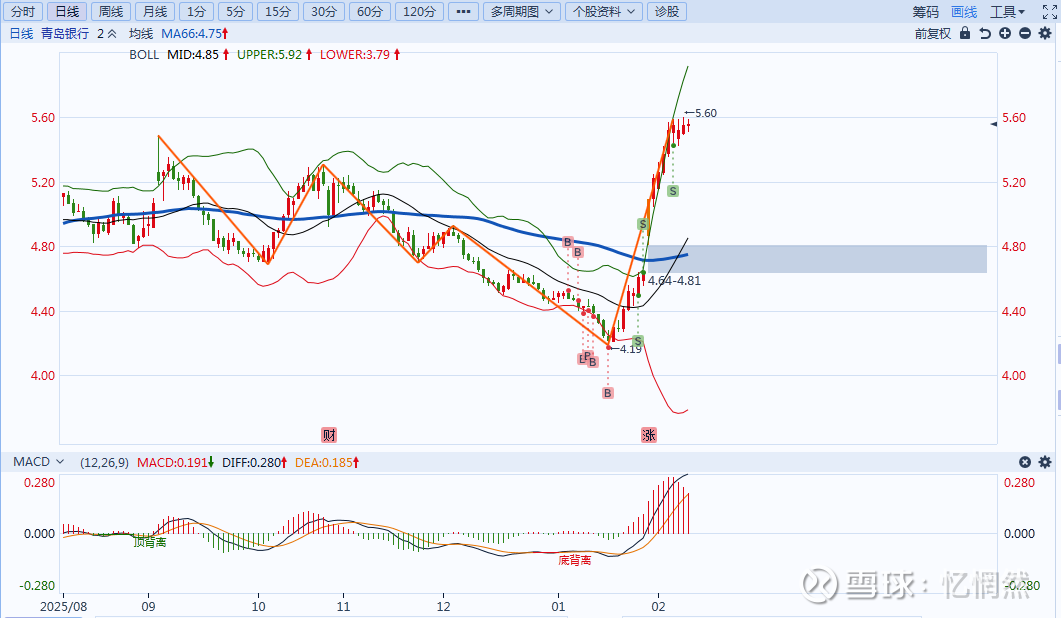Switch to the 分时 intraday tab
This screenshot has width=1061, height=618.
pos(22,12)
